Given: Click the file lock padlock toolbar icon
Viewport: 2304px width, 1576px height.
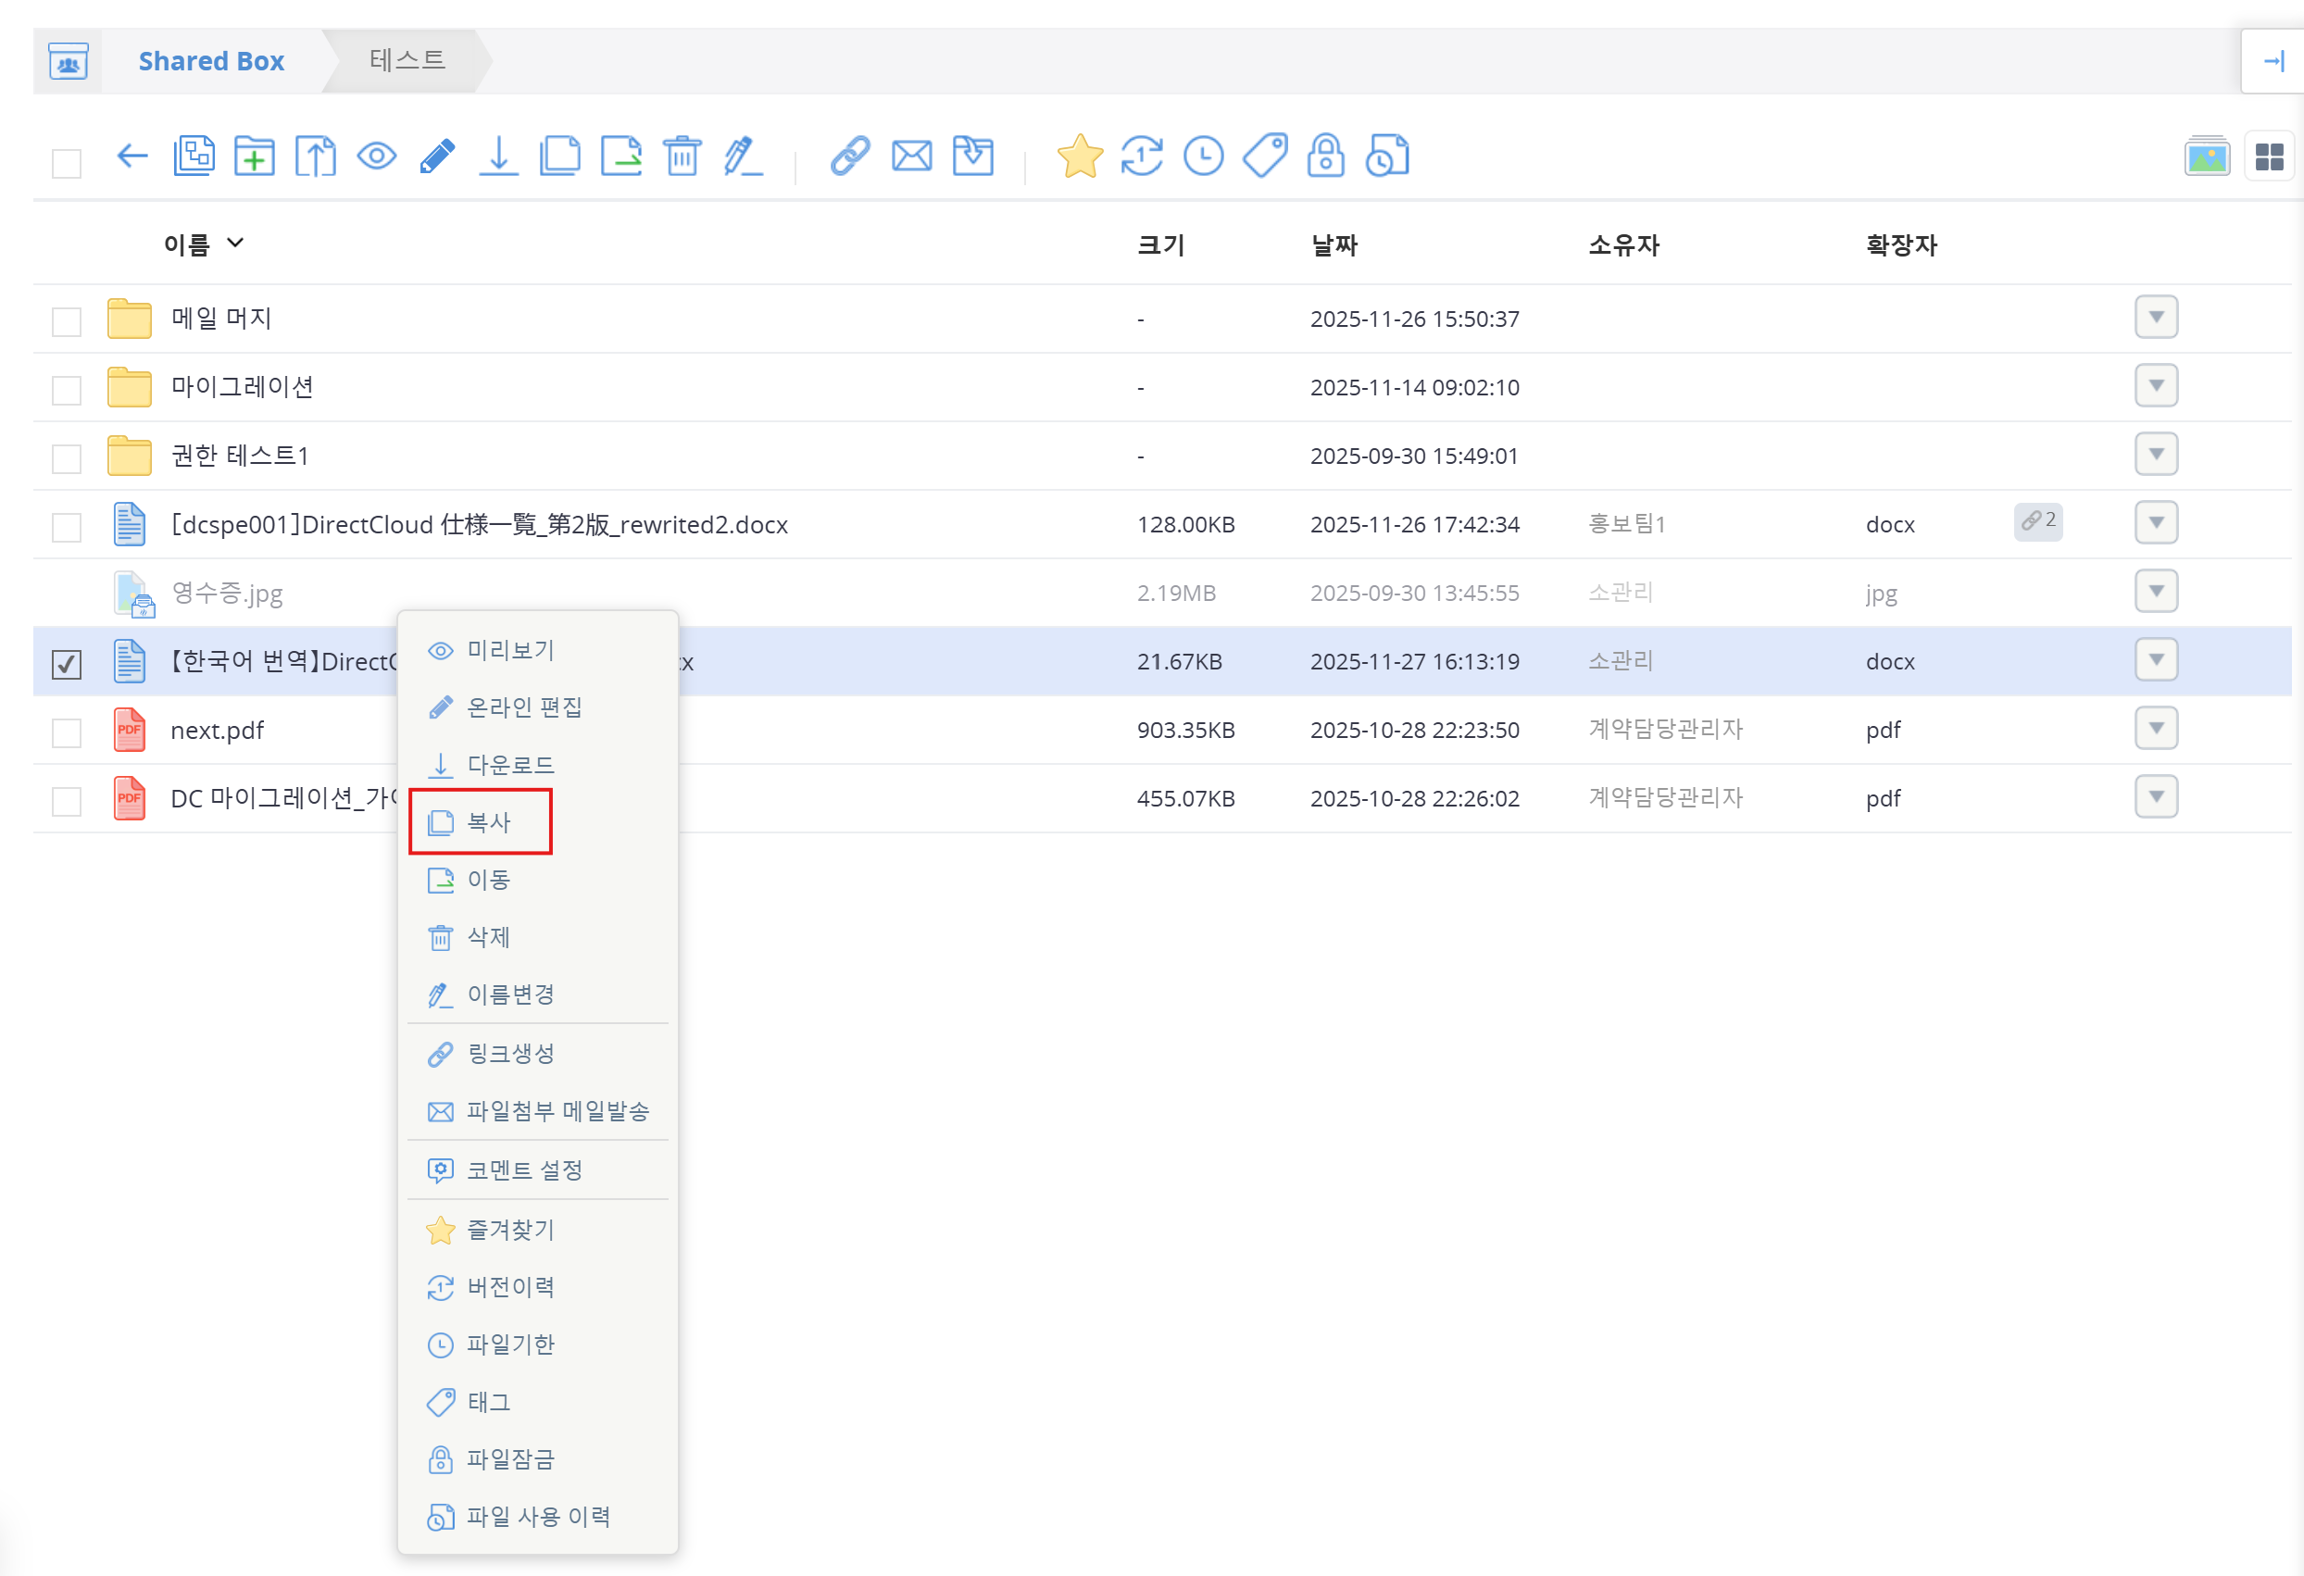Looking at the screenshot, I should click(x=1325, y=156).
